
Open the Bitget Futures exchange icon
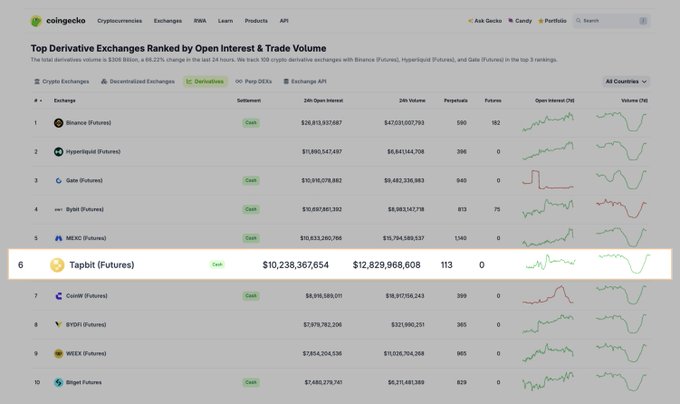(59, 382)
